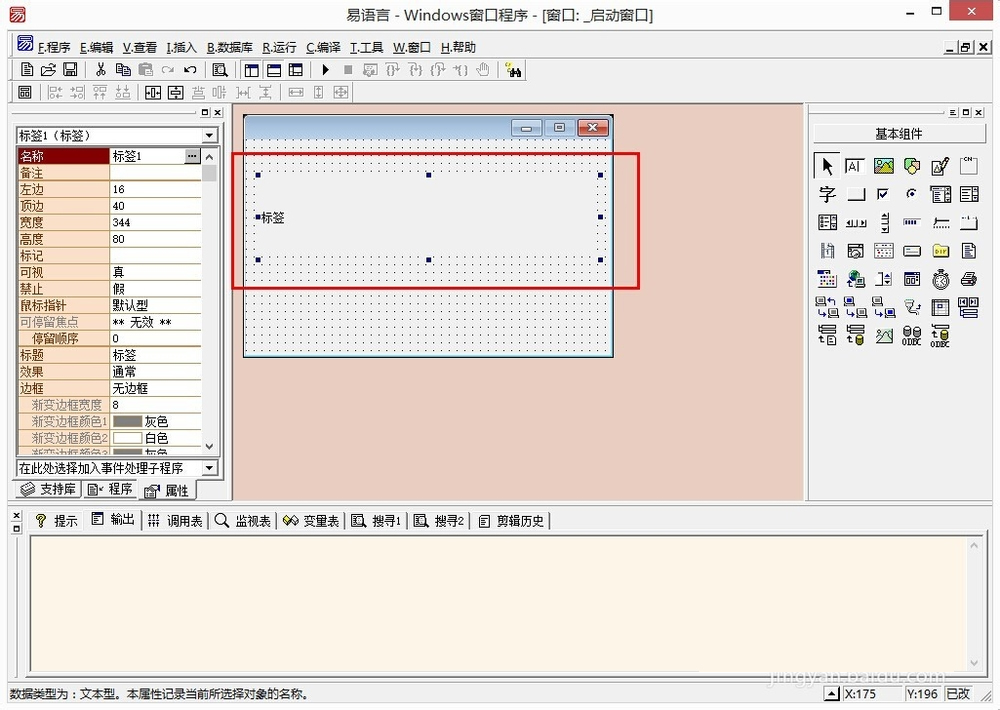The height and width of the screenshot is (710, 1000).
Task: Select the picture box component
Action: (x=883, y=166)
